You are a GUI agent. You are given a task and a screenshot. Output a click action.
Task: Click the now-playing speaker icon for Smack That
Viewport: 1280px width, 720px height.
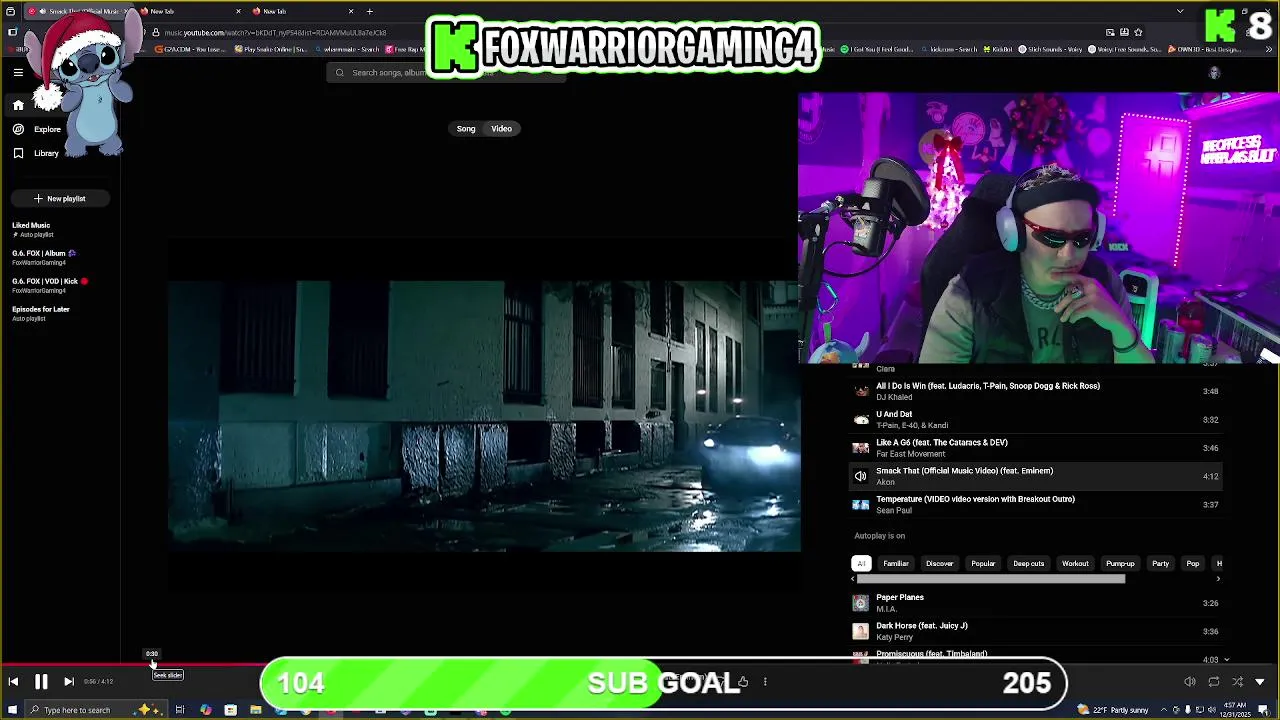pos(860,476)
